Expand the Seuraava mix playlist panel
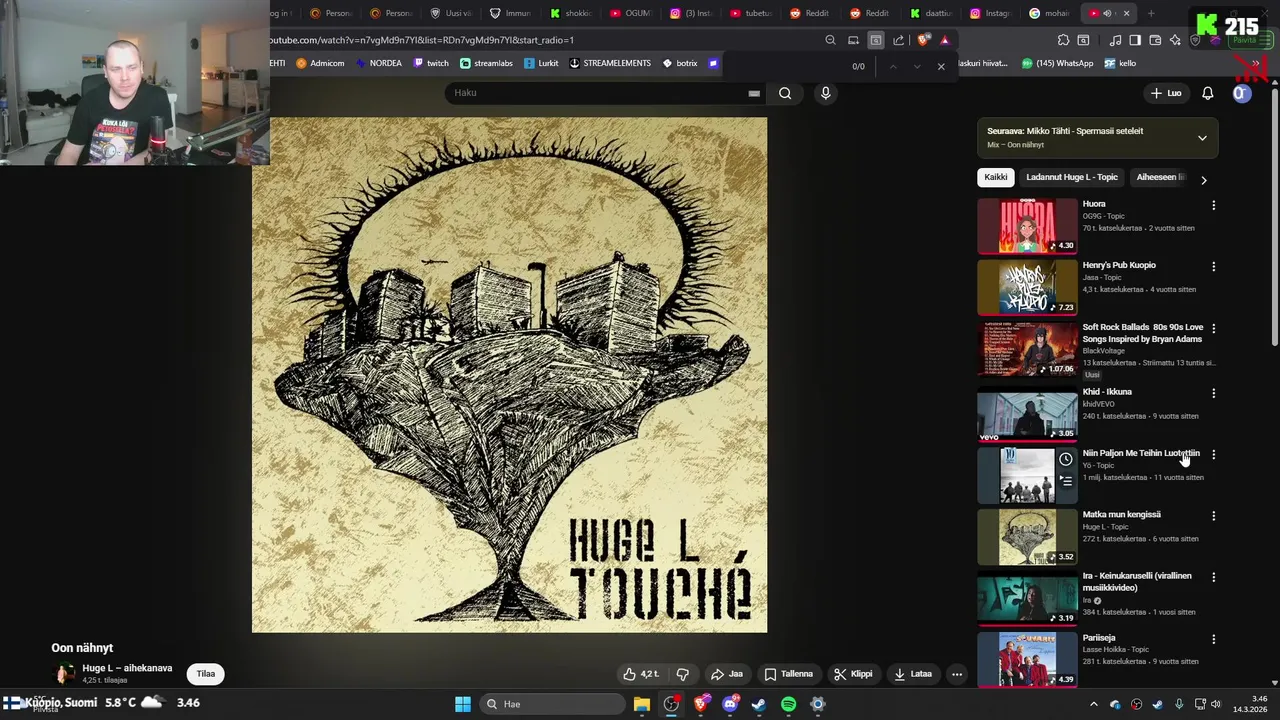 point(1202,138)
